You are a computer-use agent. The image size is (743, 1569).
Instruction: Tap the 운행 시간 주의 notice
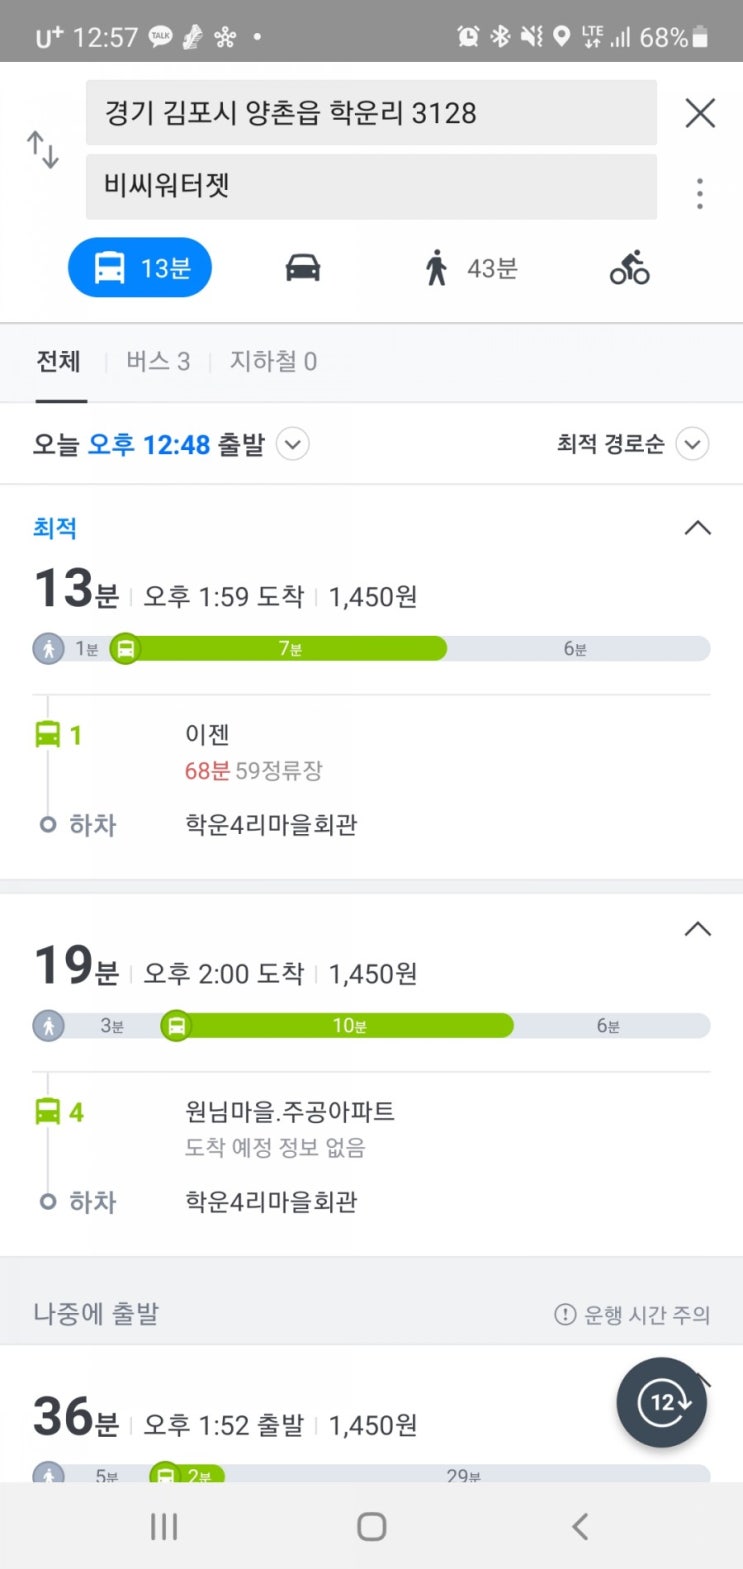[632, 1314]
